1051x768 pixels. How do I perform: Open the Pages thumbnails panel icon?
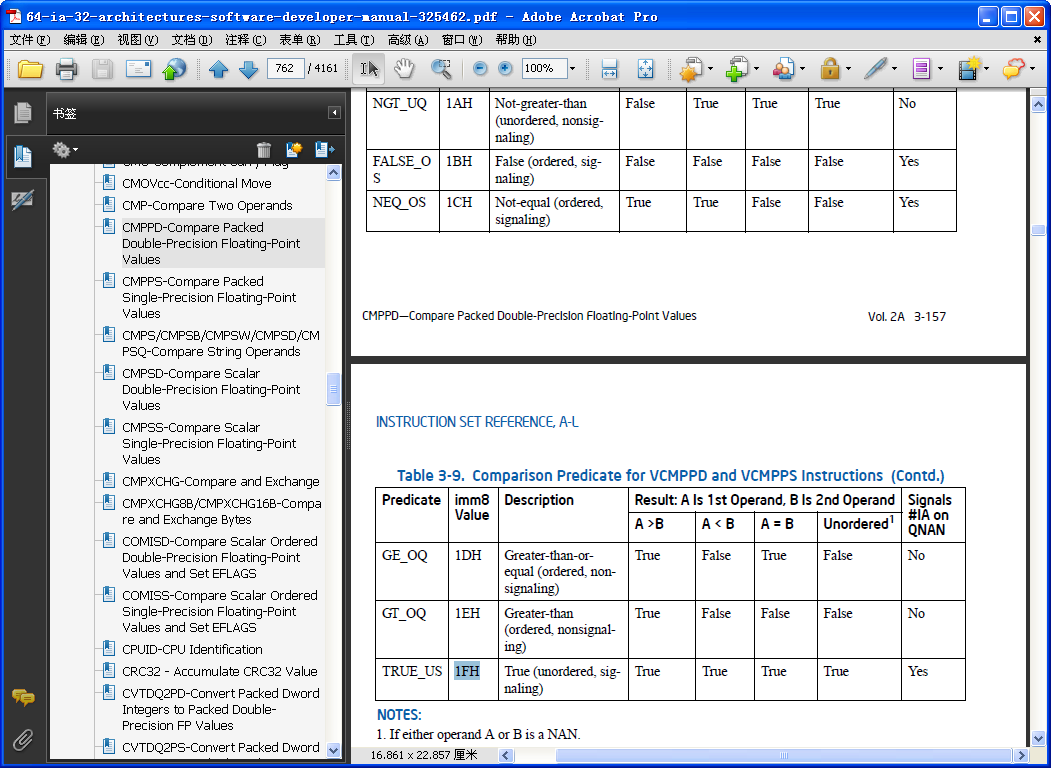pyautogui.click(x=23, y=113)
